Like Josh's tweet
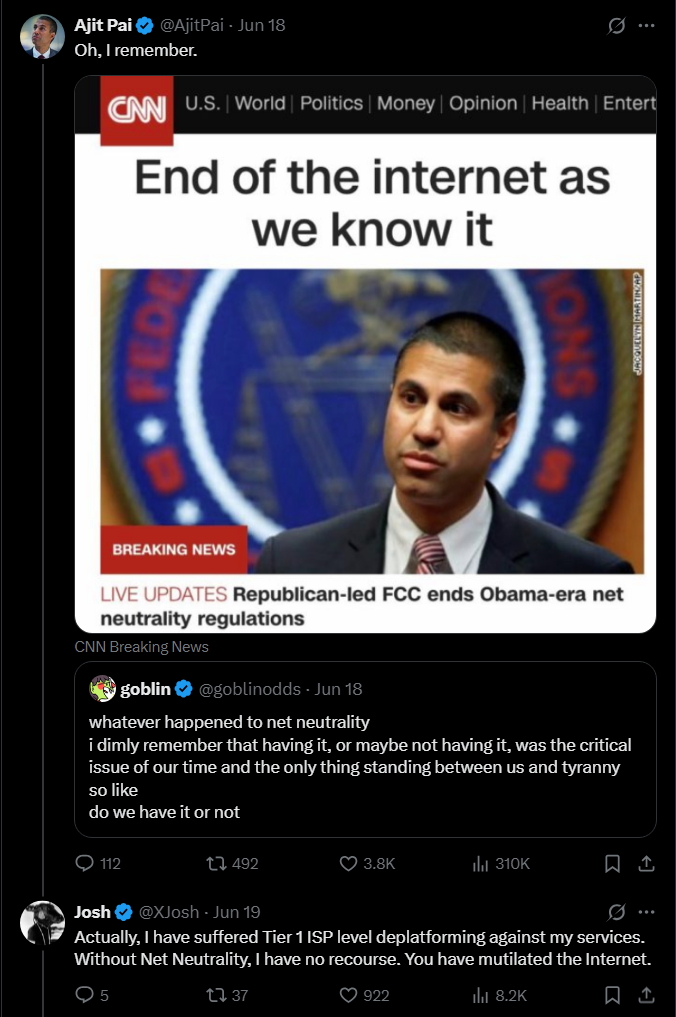Viewport: 676px width, 1017px height. point(349,994)
